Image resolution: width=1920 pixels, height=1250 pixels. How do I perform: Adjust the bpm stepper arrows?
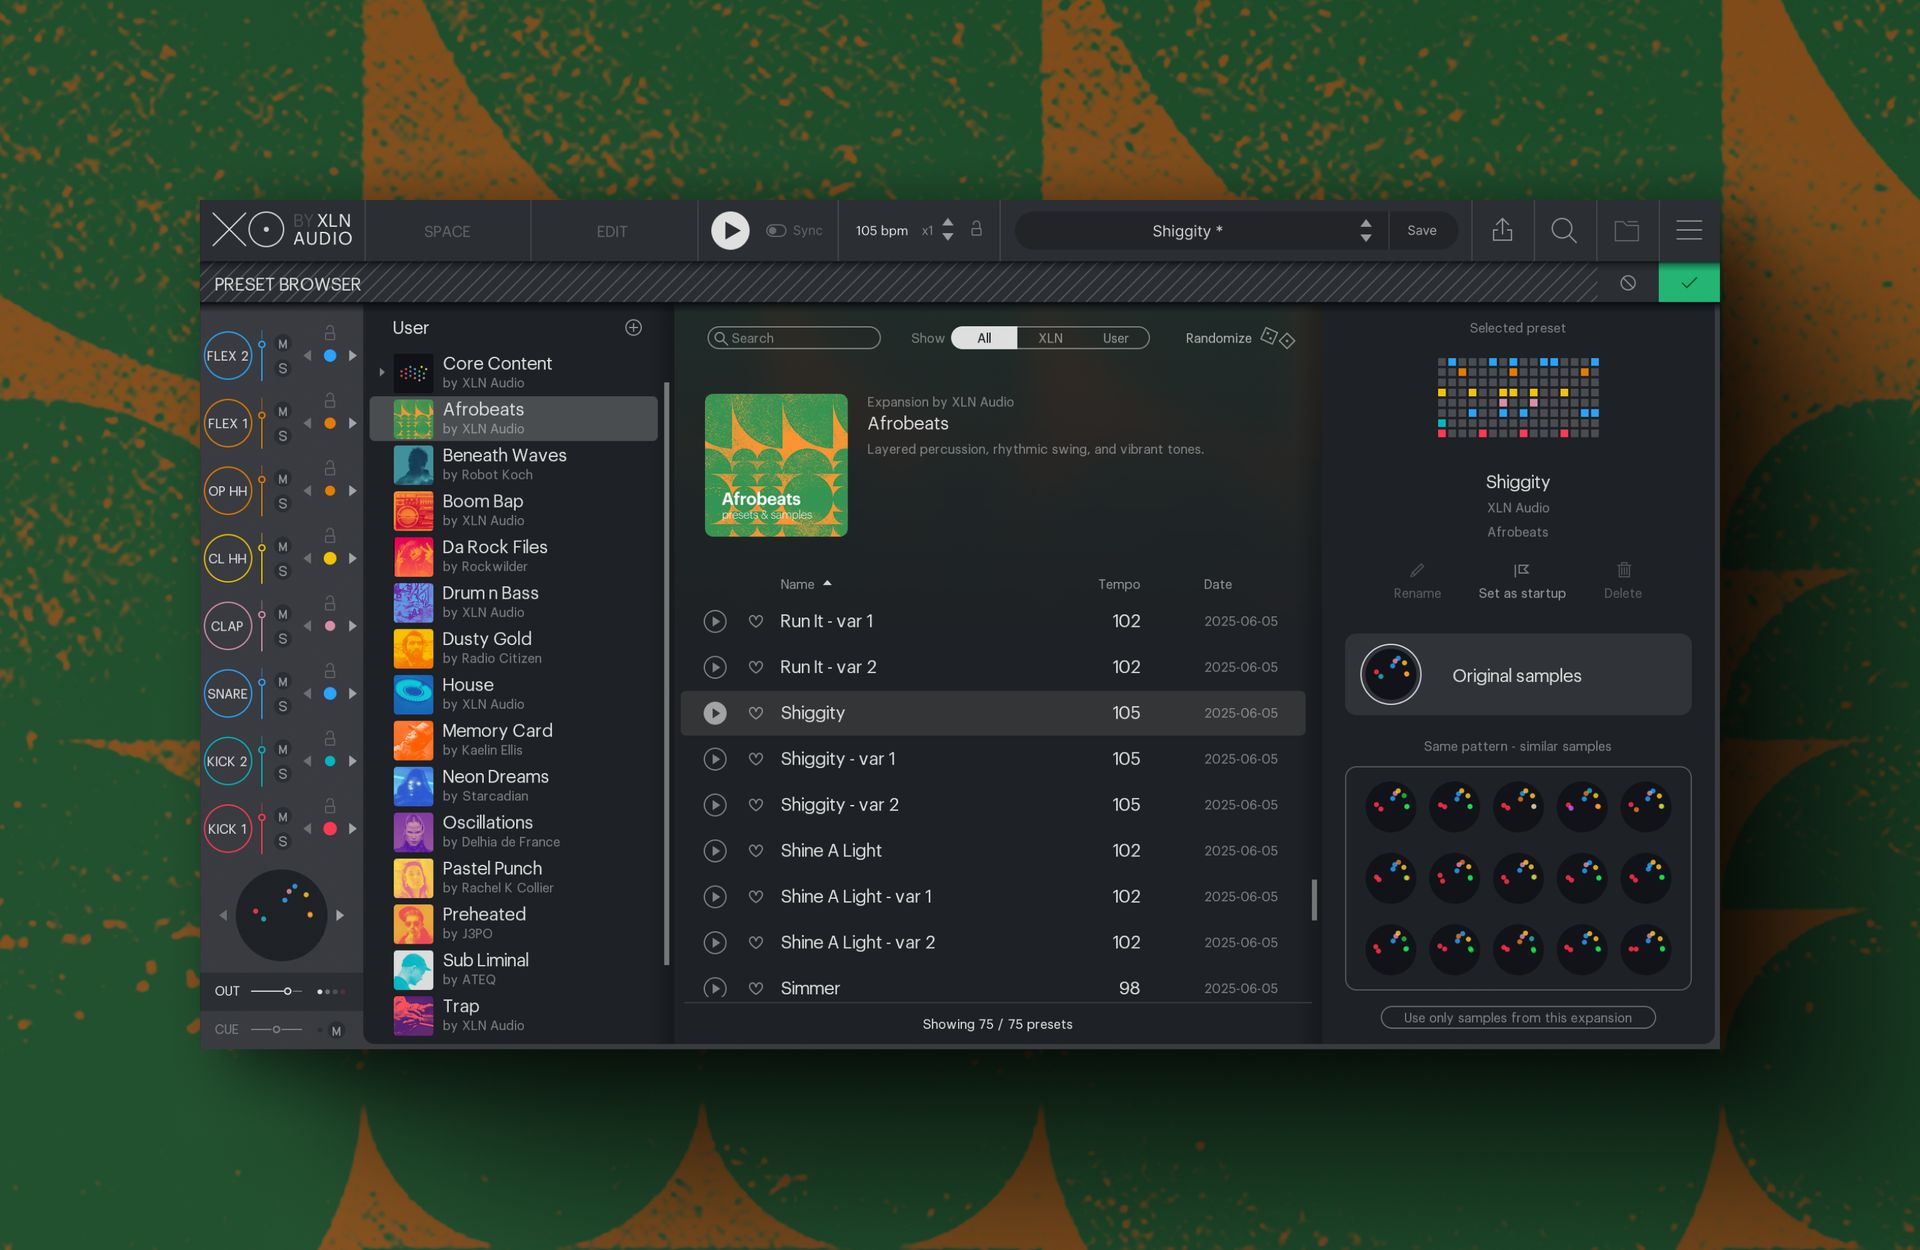pos(948,230)
